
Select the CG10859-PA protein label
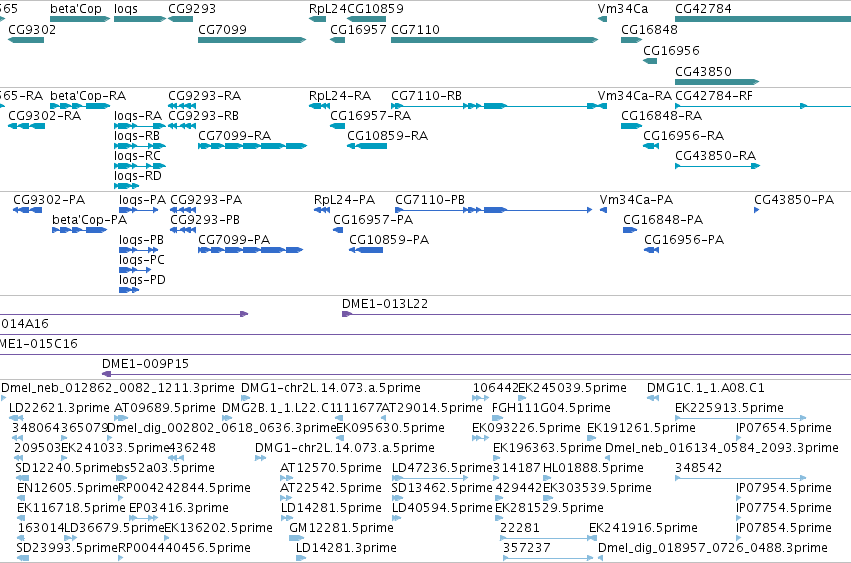(x=389, y=240)
